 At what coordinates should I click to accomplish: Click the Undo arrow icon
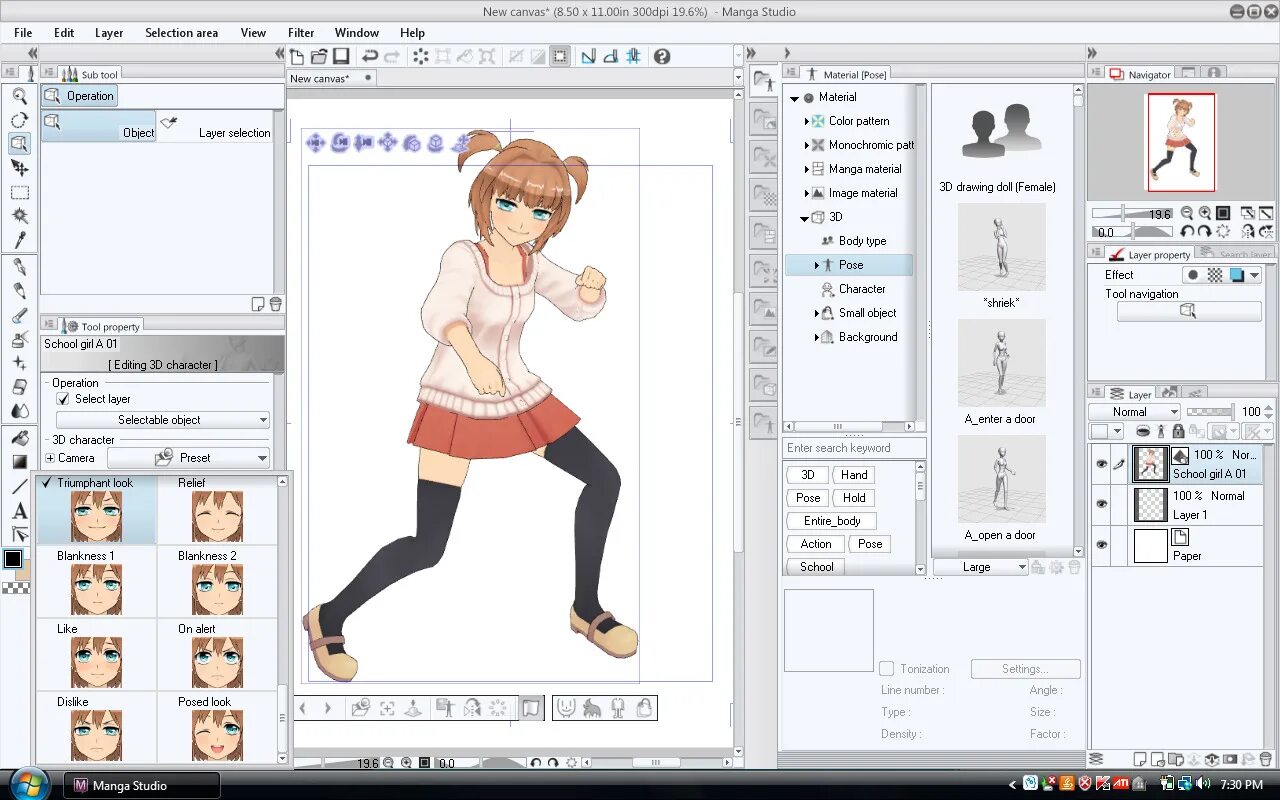pos(370,57)
